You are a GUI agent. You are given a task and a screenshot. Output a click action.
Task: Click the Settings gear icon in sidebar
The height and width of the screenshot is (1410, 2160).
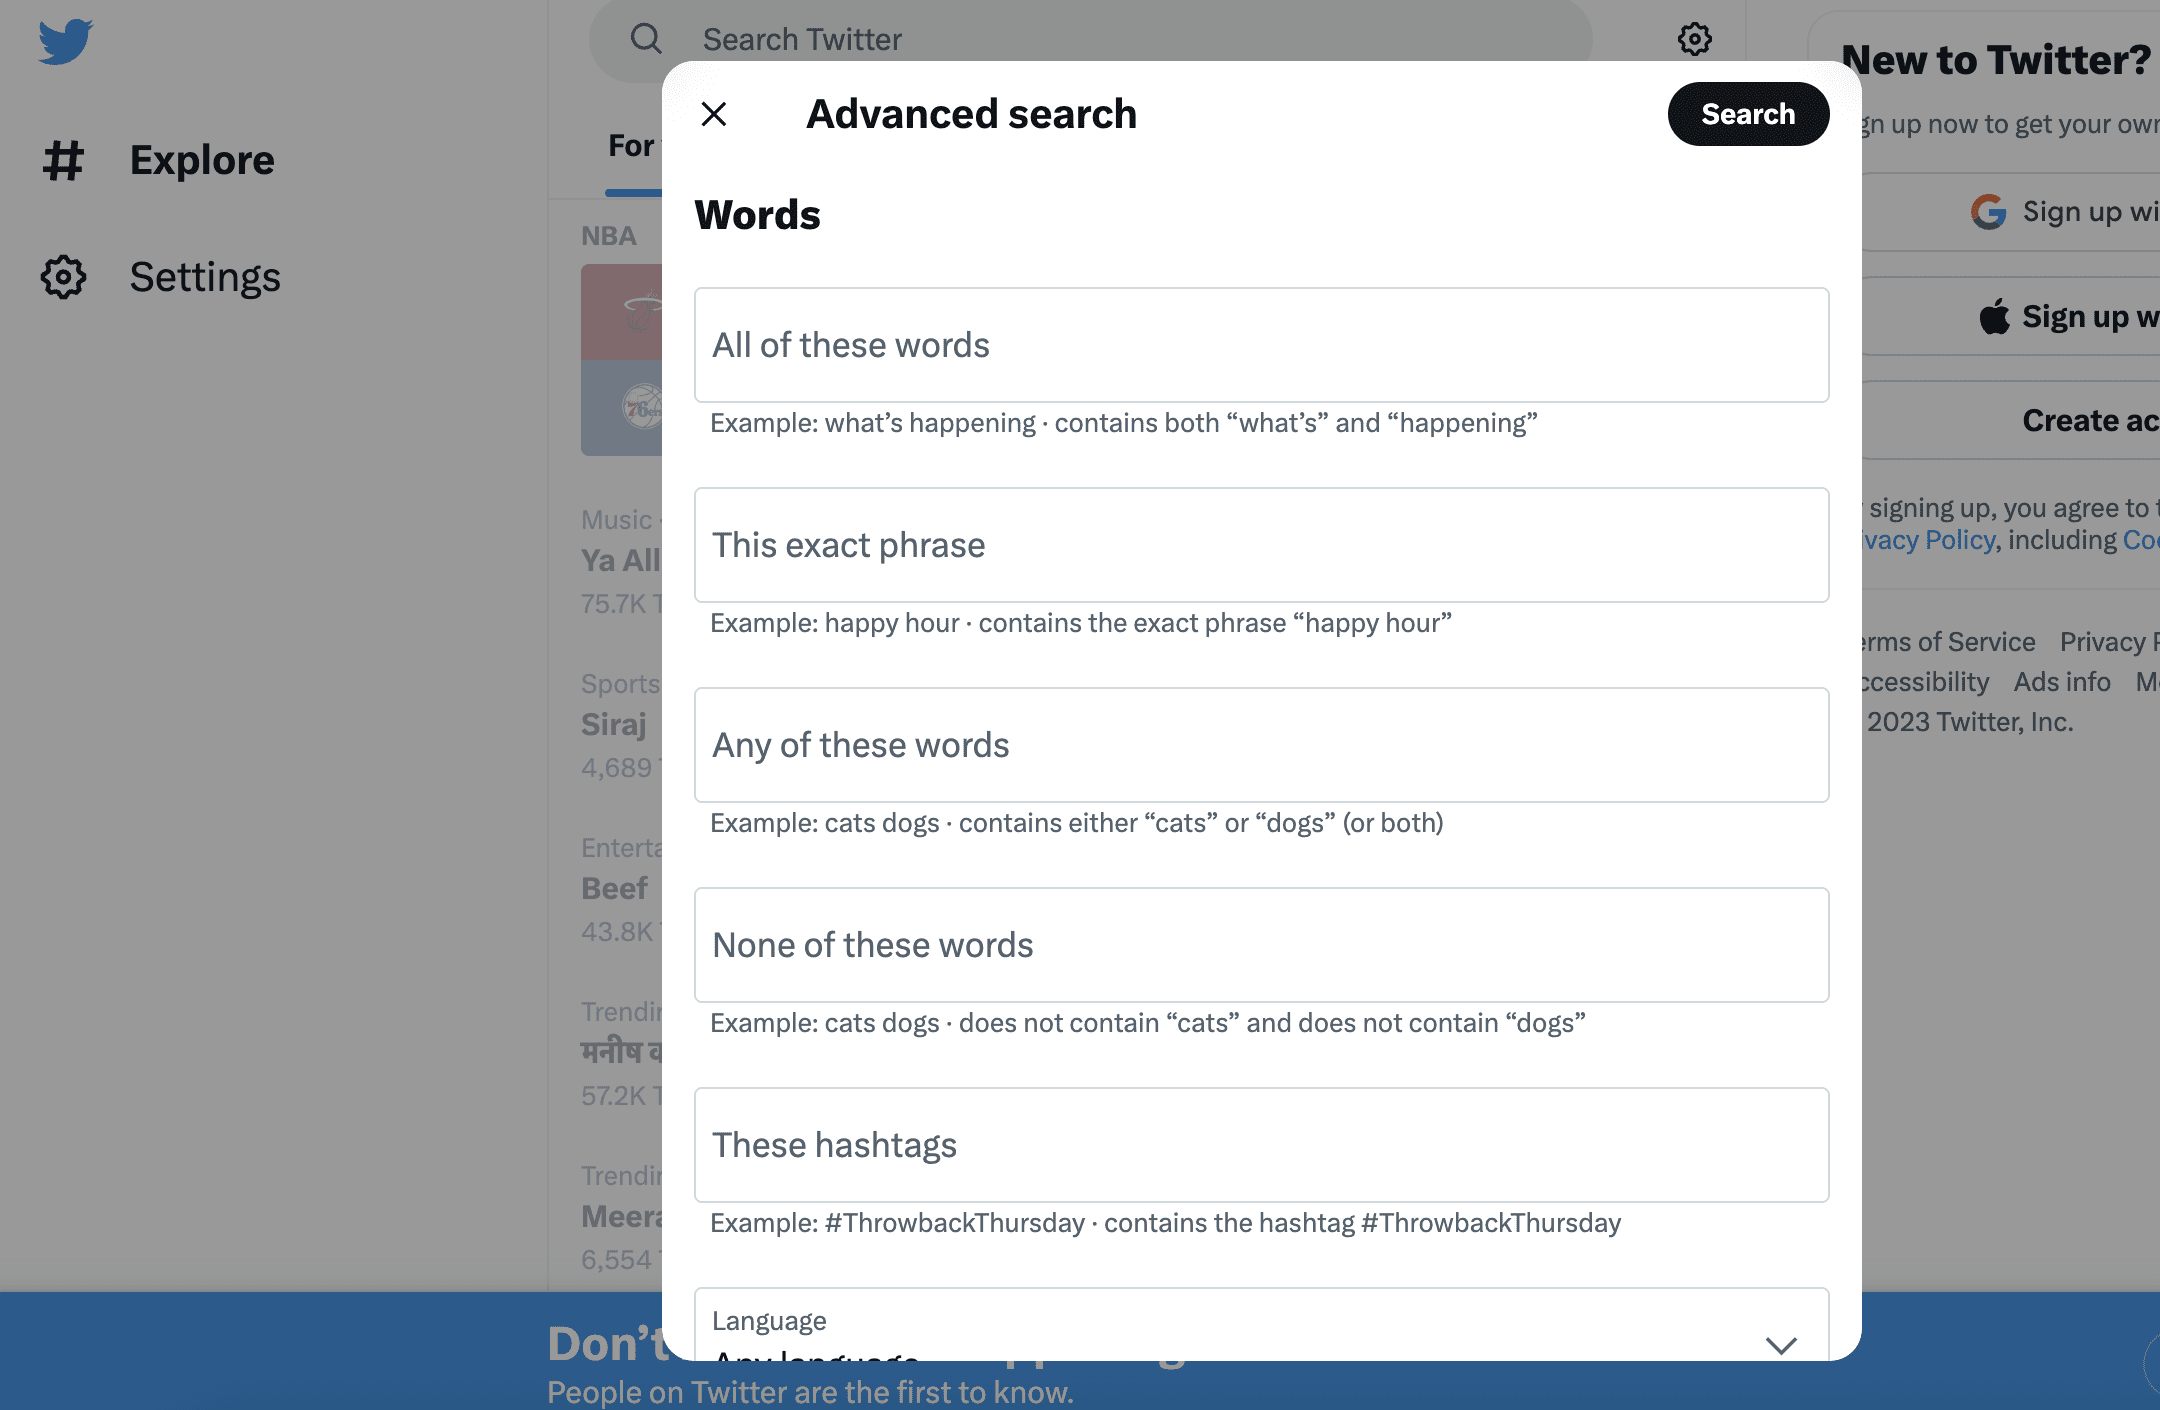pyautogui.click(x=63, y=277)
